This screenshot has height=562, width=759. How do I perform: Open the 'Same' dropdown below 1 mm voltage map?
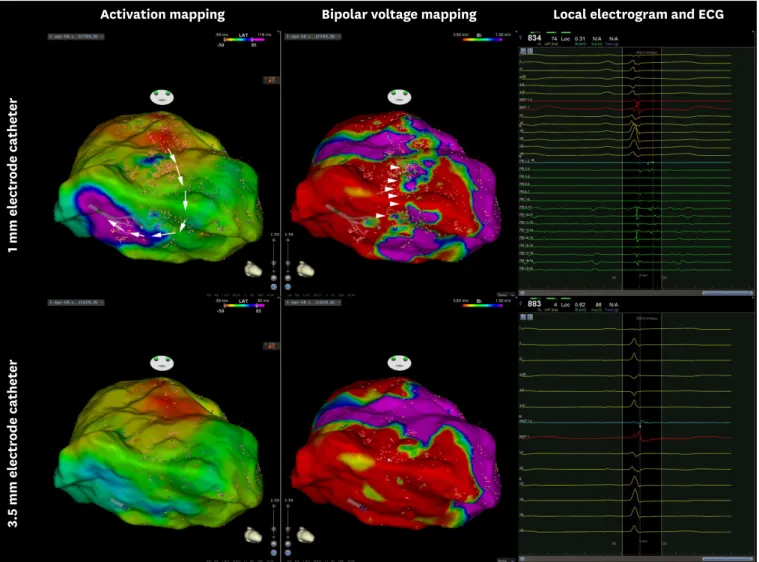(x=505, y=295)
